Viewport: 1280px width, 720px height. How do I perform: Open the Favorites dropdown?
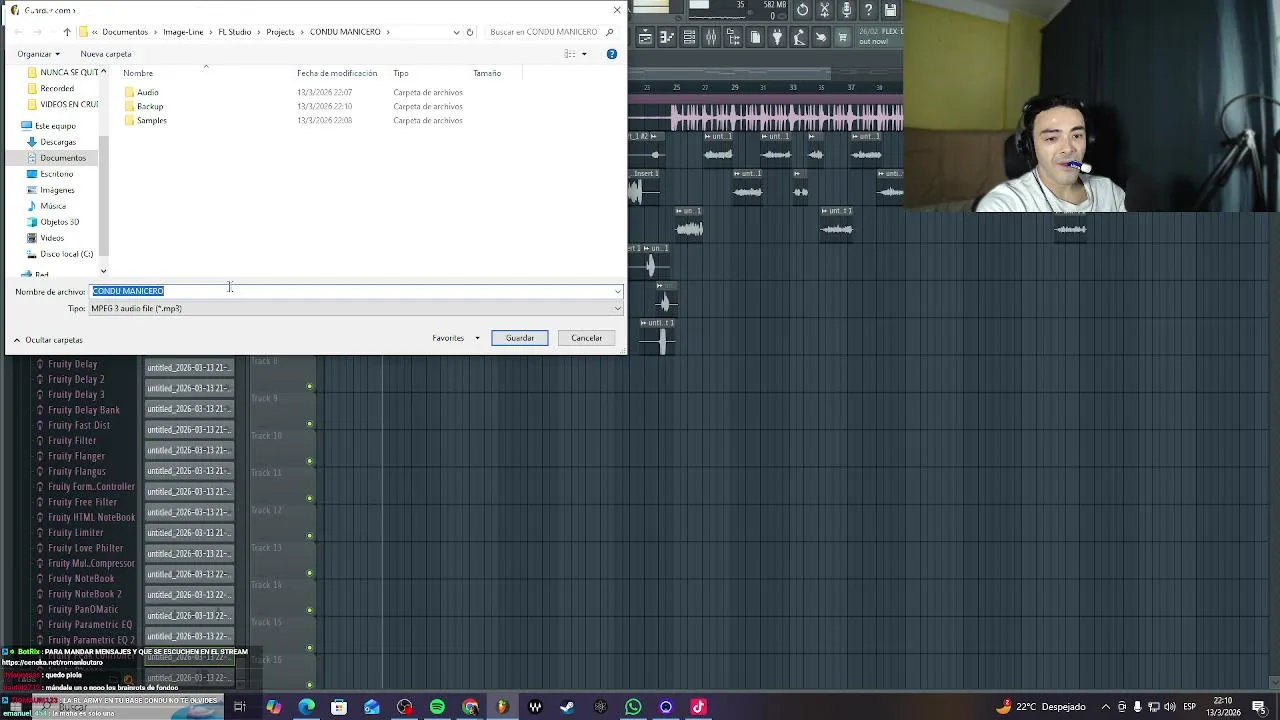point(456,338)
